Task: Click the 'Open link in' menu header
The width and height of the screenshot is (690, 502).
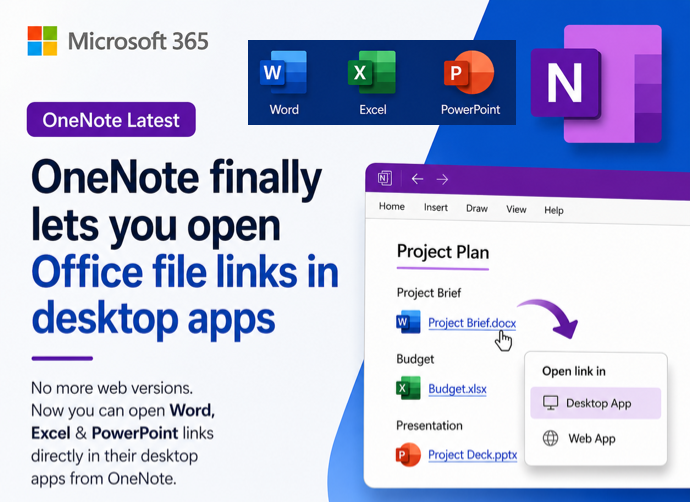Action: pos(574,371)
